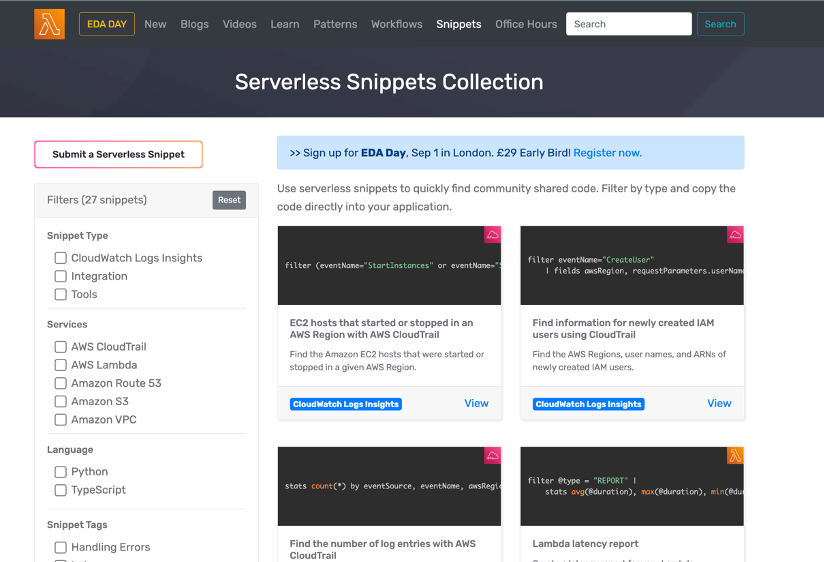Enable the Integration snippet type filter
Screen dimensions: 824x562
click(x=60, y=276)
